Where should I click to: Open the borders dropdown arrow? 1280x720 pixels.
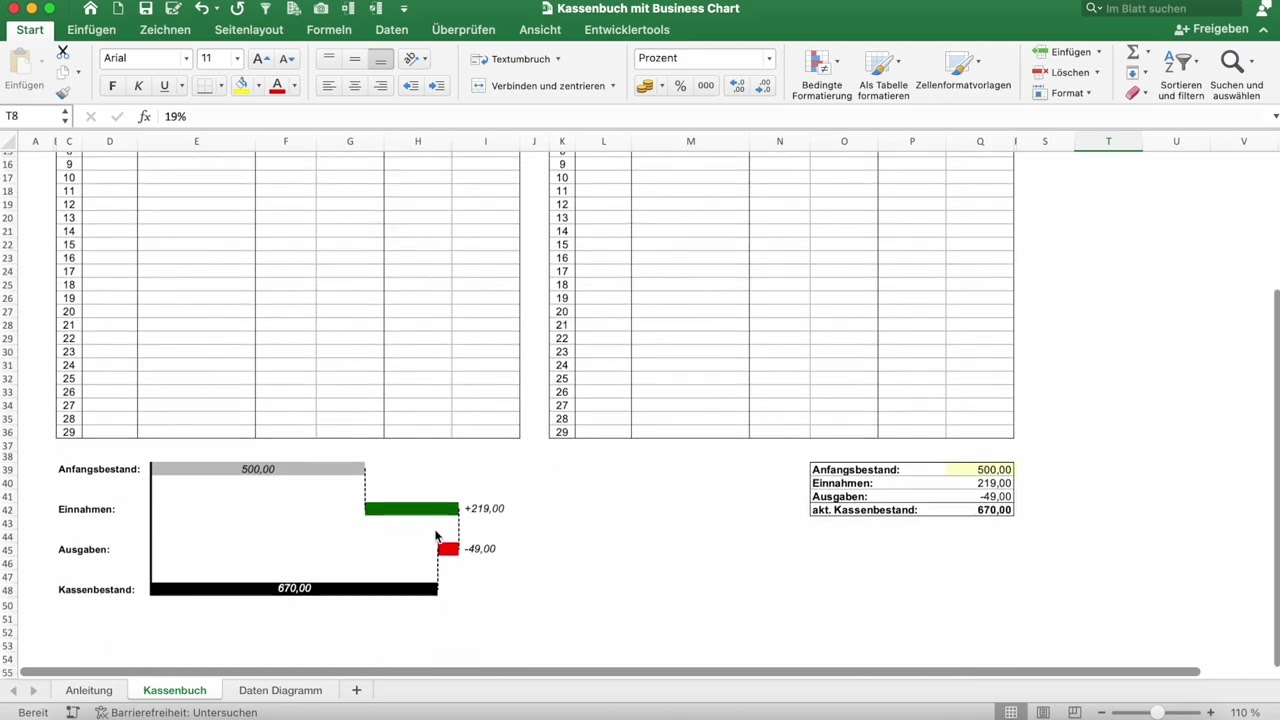point(222,86)
